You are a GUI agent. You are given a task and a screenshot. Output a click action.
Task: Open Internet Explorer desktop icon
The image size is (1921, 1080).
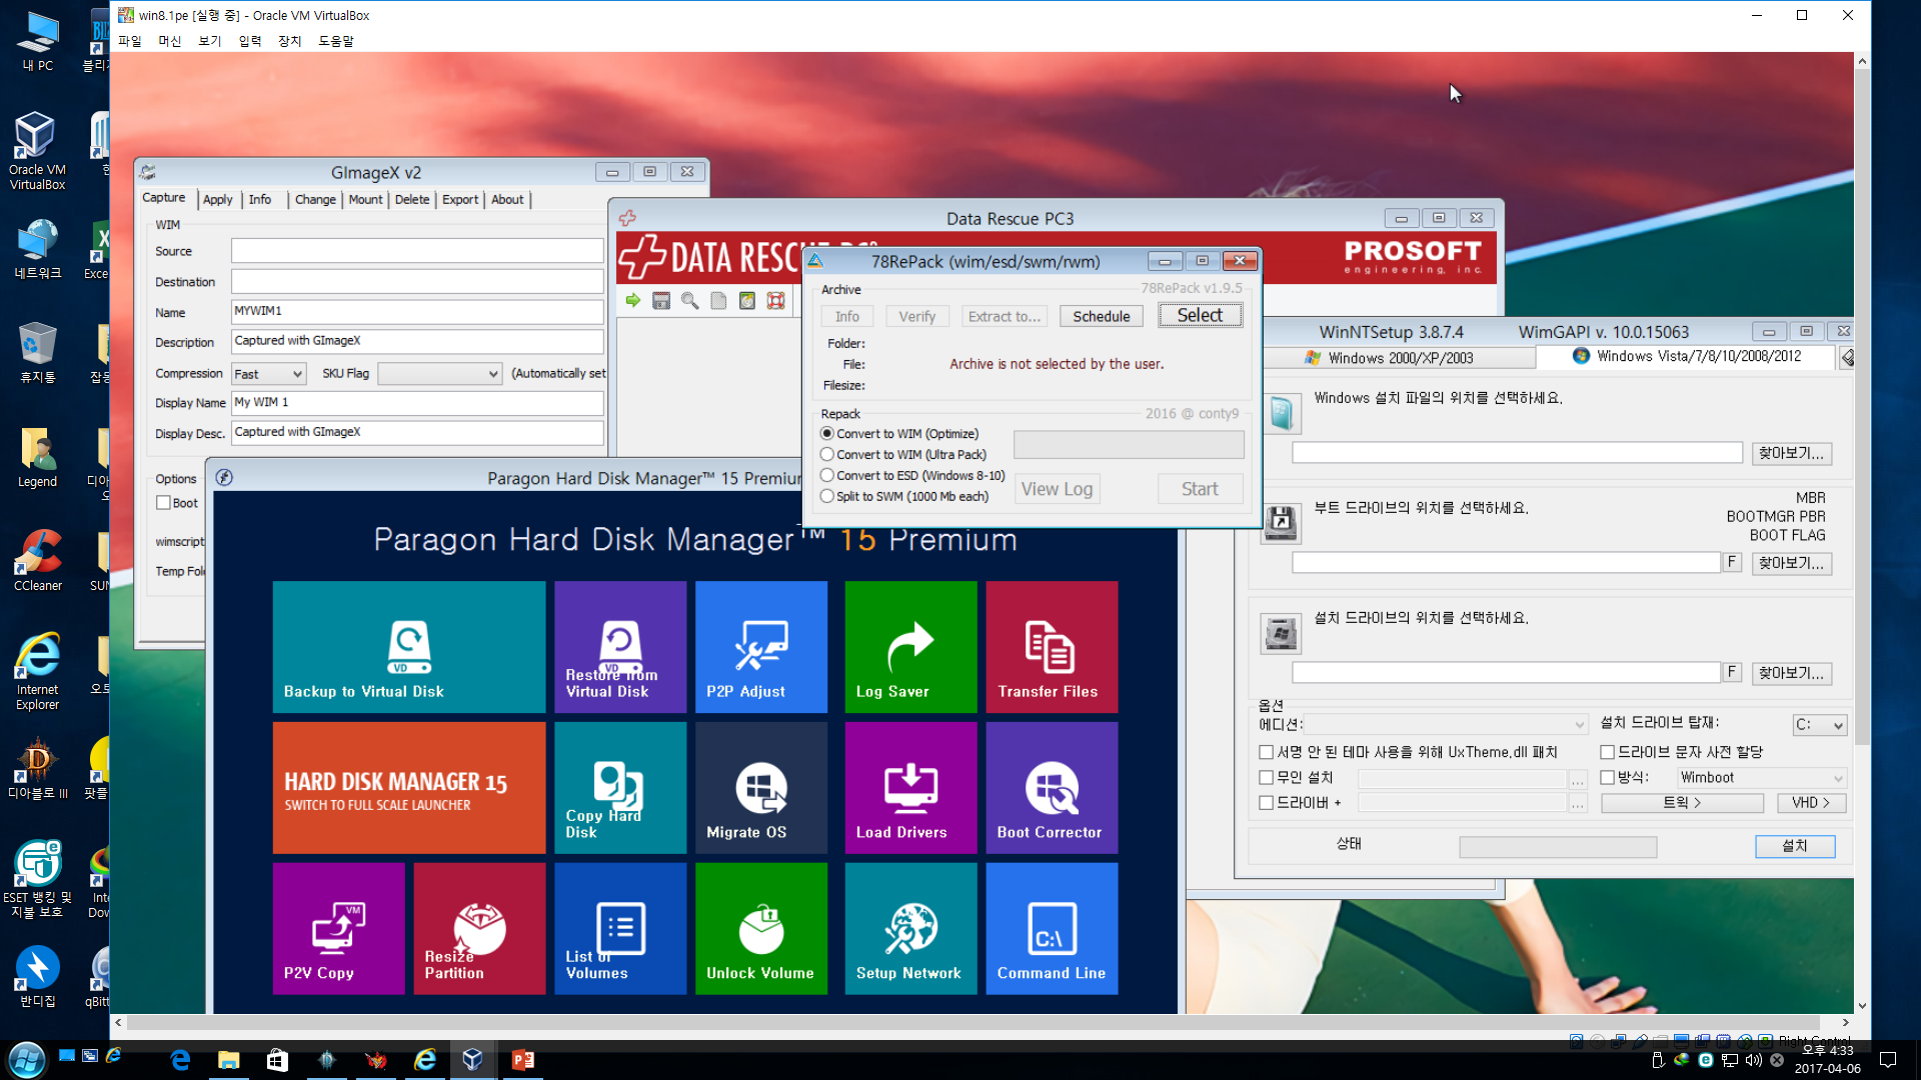pos(38,671)
